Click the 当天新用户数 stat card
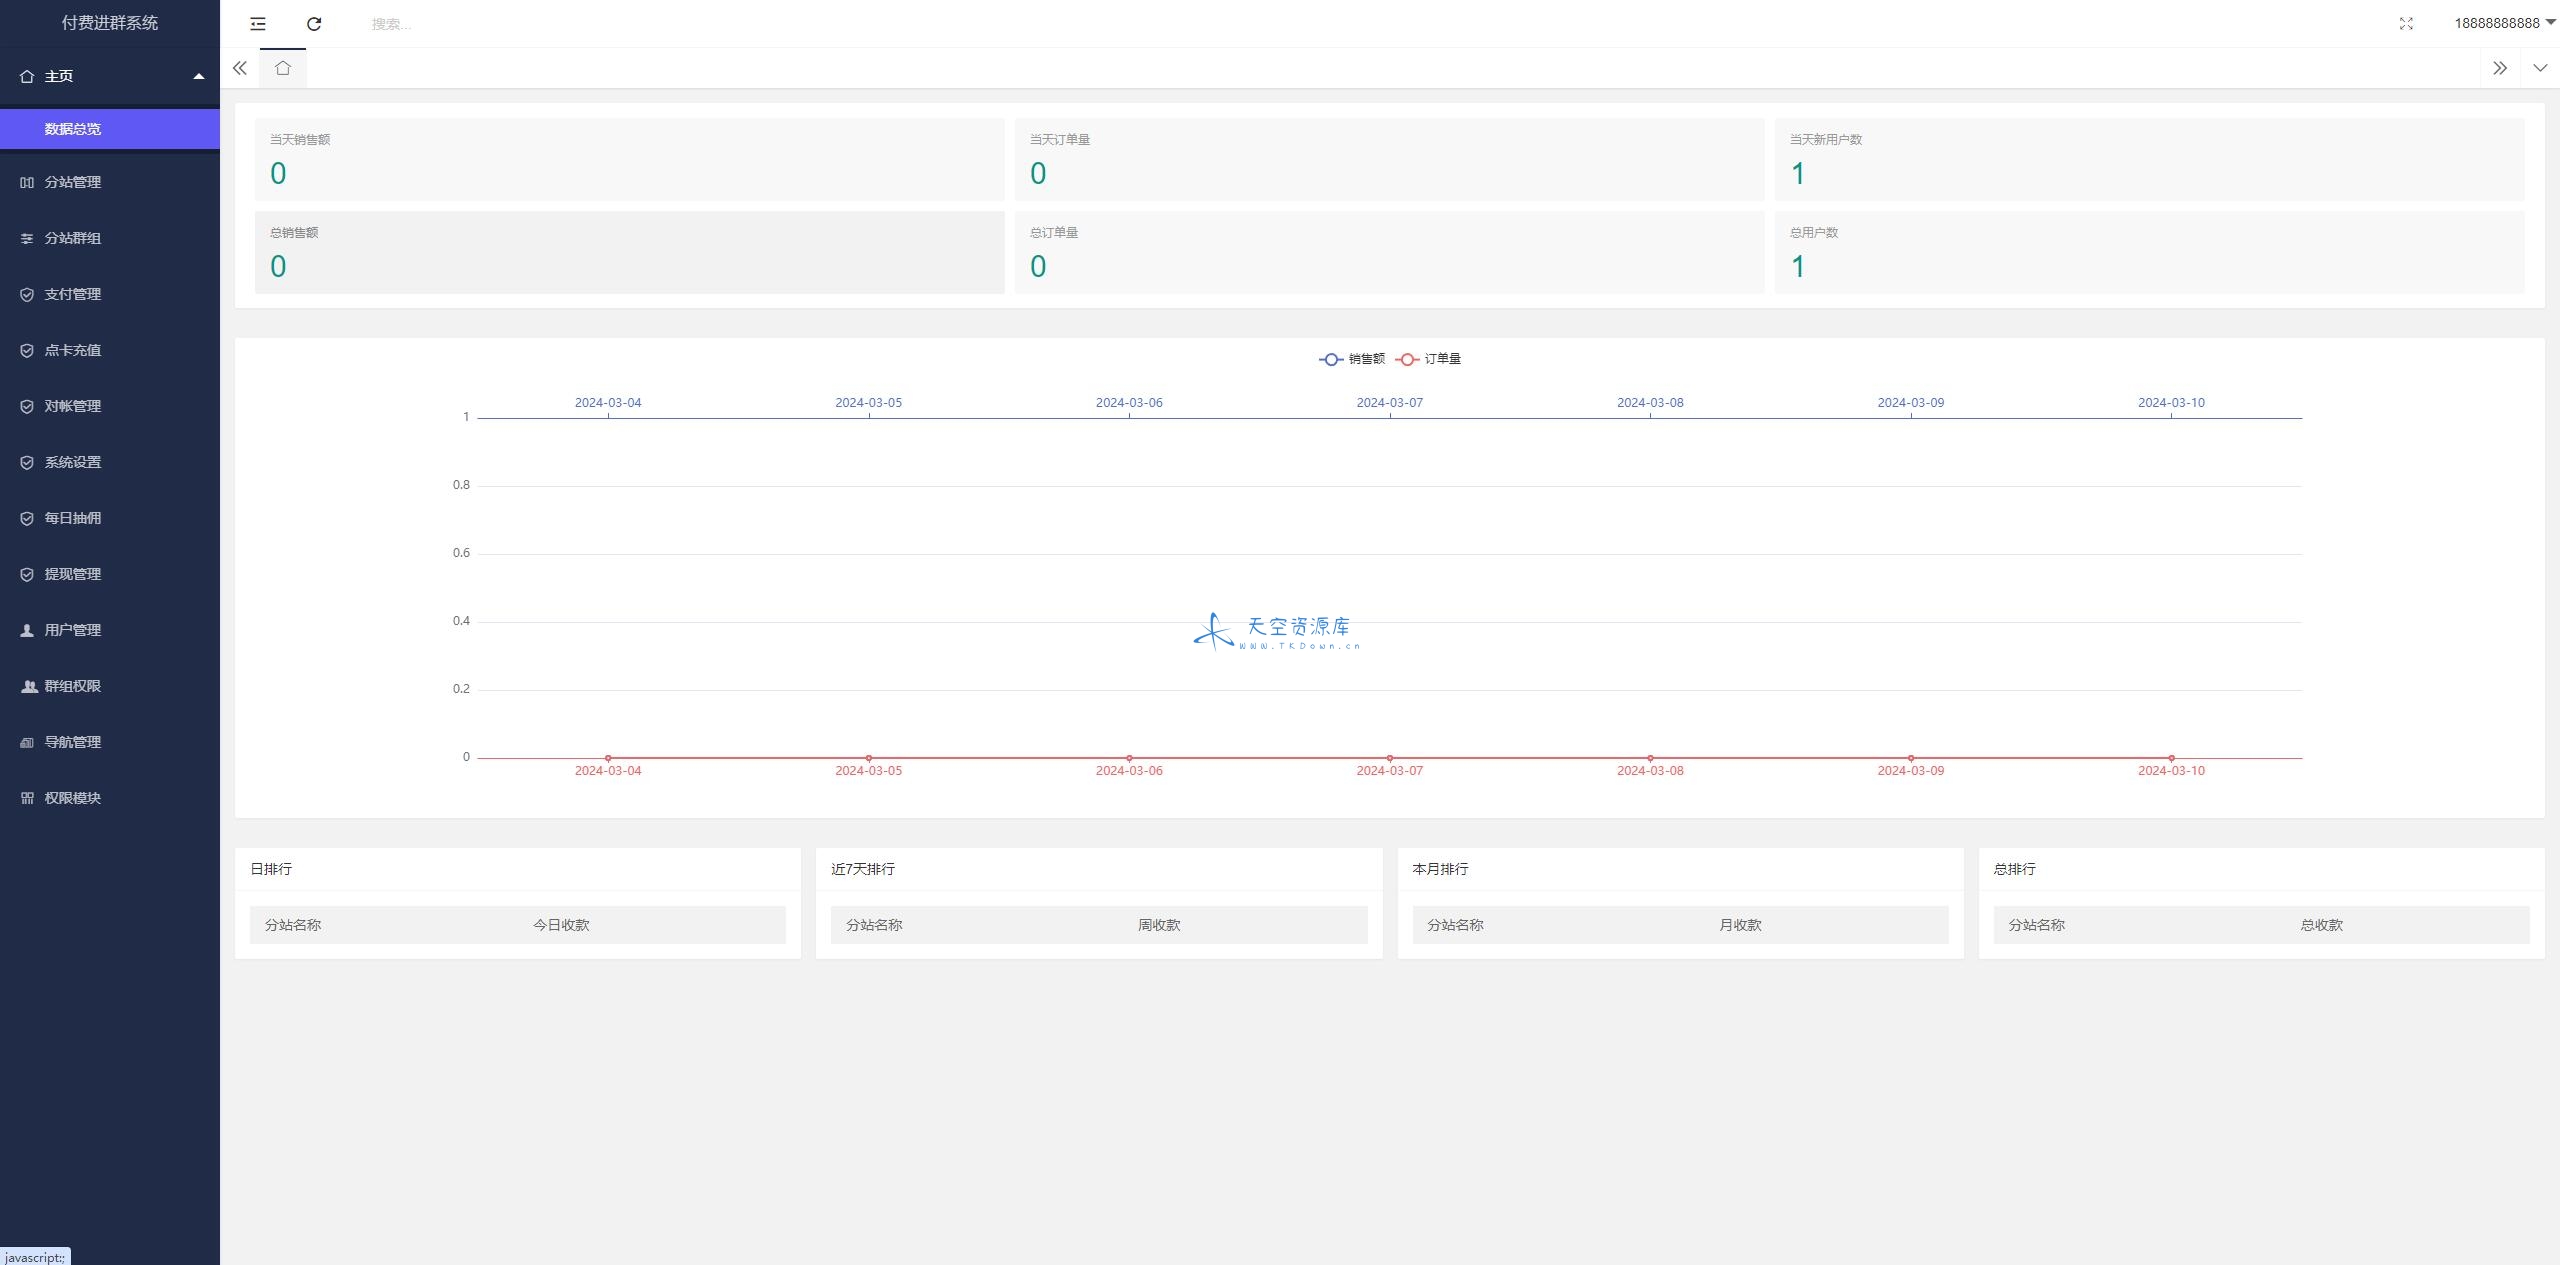Image resolution: width=2560 pixels, height=1265 pixels. pyautogui.click(x=2150, y=160)
